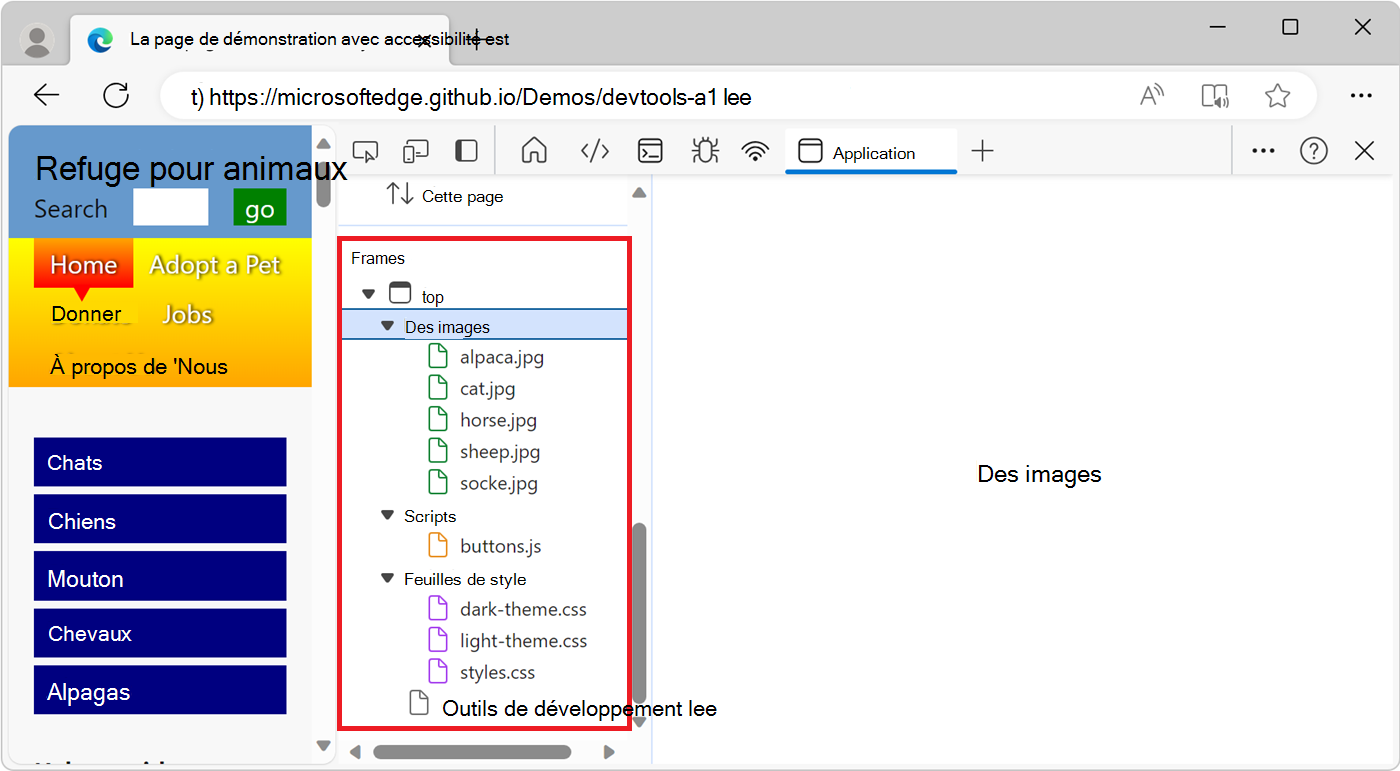Add more tools with the plus icon

[x=982, y=150]
